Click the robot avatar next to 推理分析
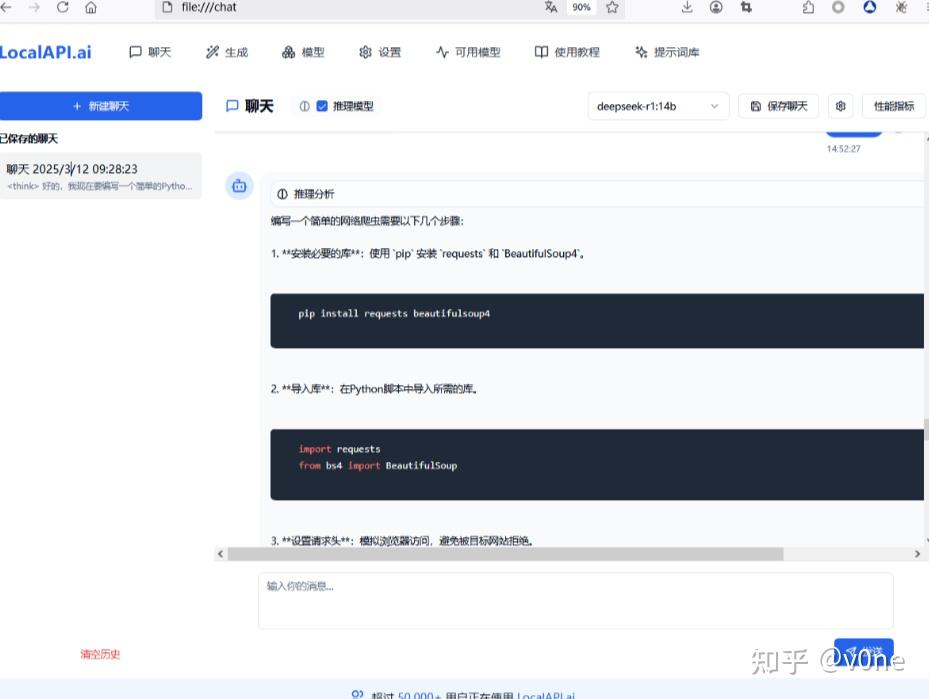The height and width of the screenshot is (699, 929). [x=238, y=185]
